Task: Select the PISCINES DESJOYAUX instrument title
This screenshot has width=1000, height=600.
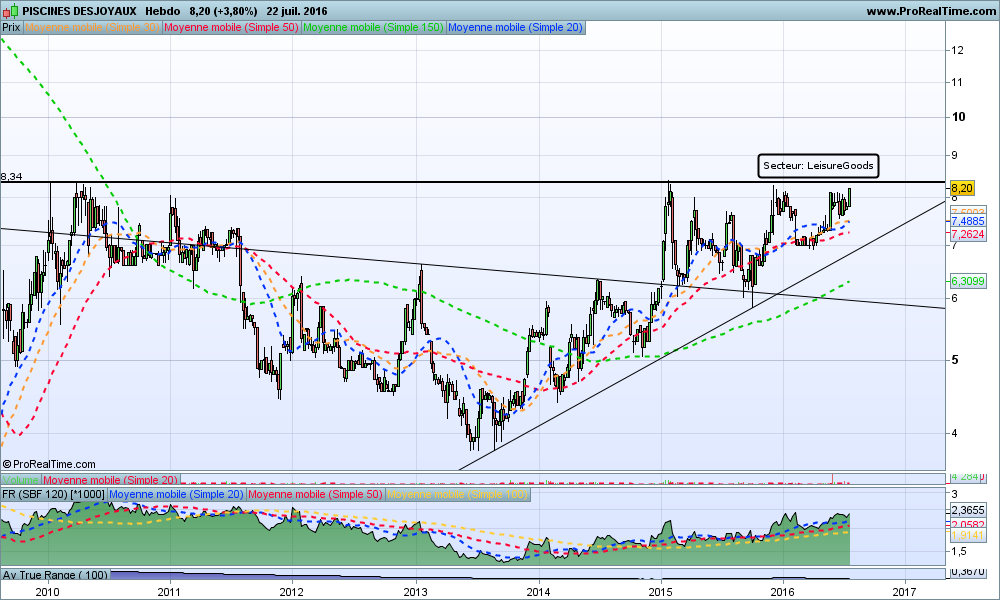Action: click(79, 11)
